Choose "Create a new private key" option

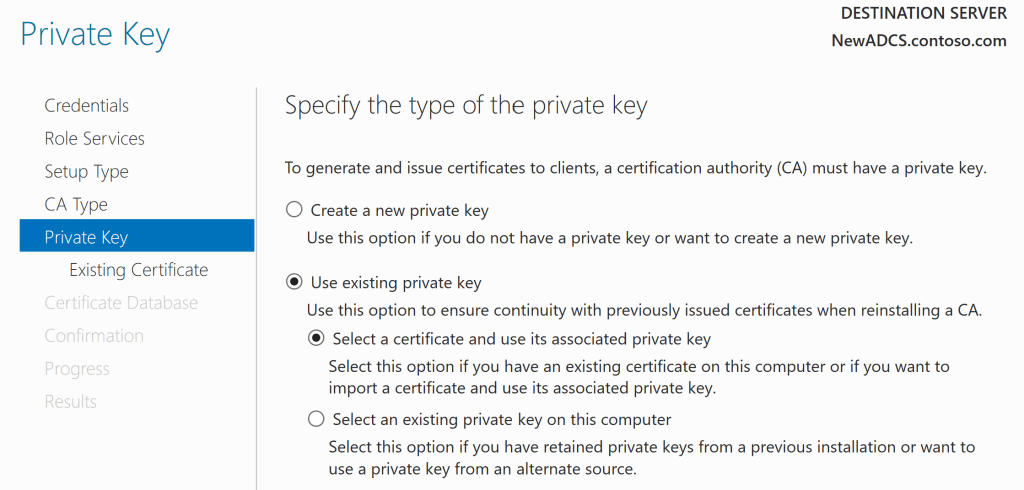[x=294, y=211]
